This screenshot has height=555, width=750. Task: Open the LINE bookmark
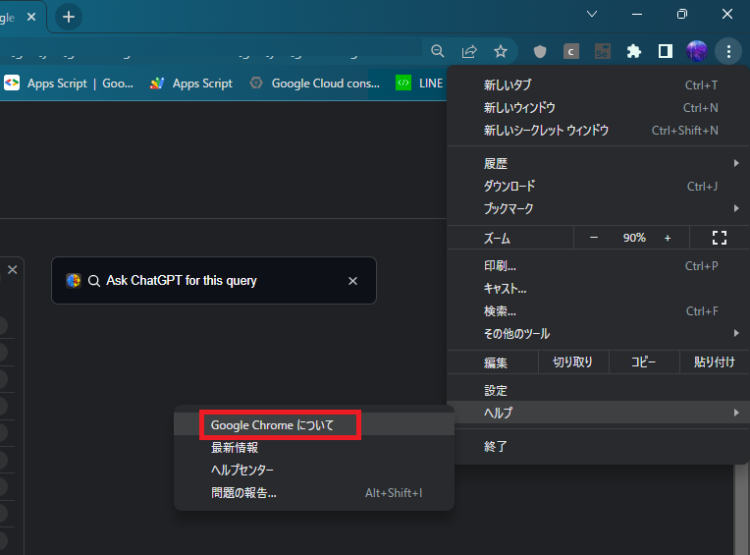pos(420,83)
